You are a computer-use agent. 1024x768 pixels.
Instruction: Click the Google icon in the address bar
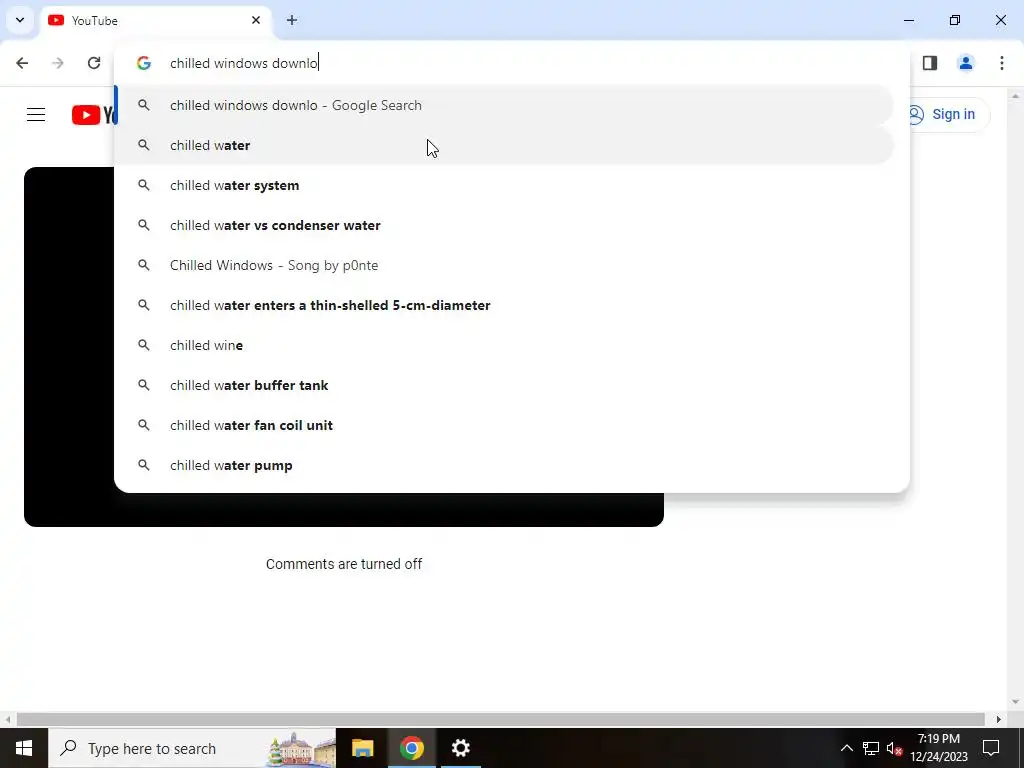(144, 63)
